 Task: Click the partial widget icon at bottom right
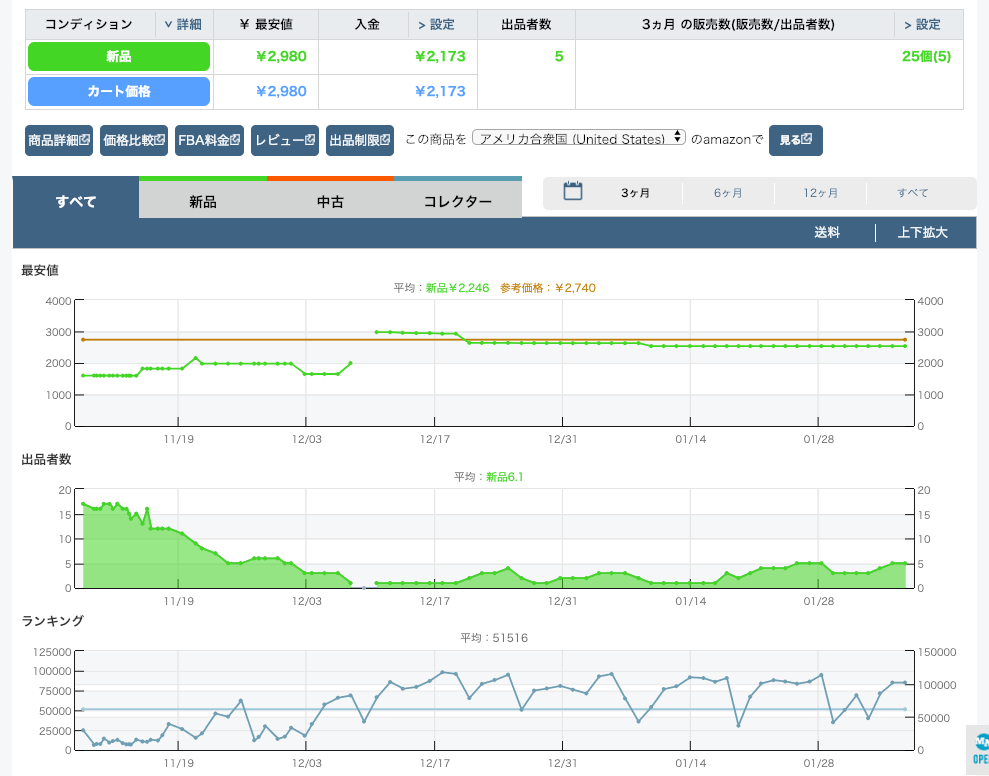coord(978,750)
